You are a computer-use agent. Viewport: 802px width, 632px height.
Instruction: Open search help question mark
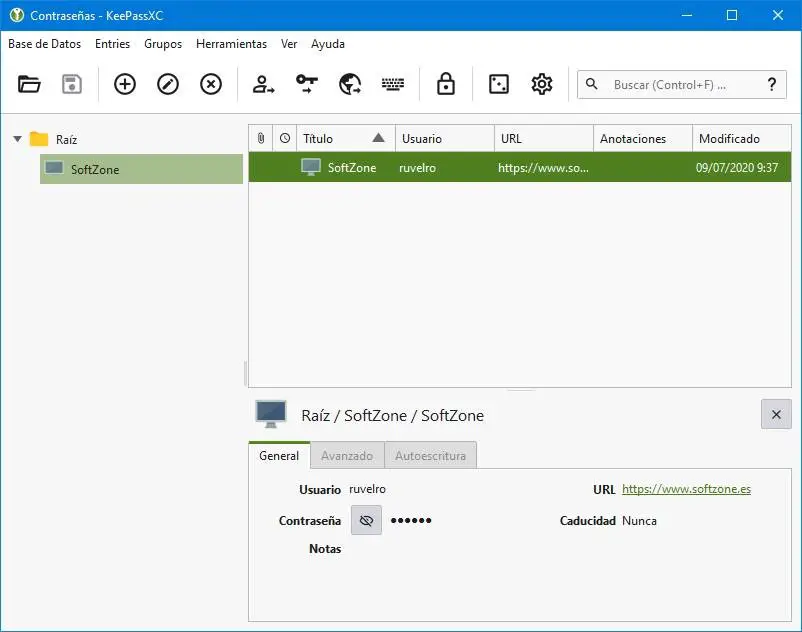[x=772, y=84]
